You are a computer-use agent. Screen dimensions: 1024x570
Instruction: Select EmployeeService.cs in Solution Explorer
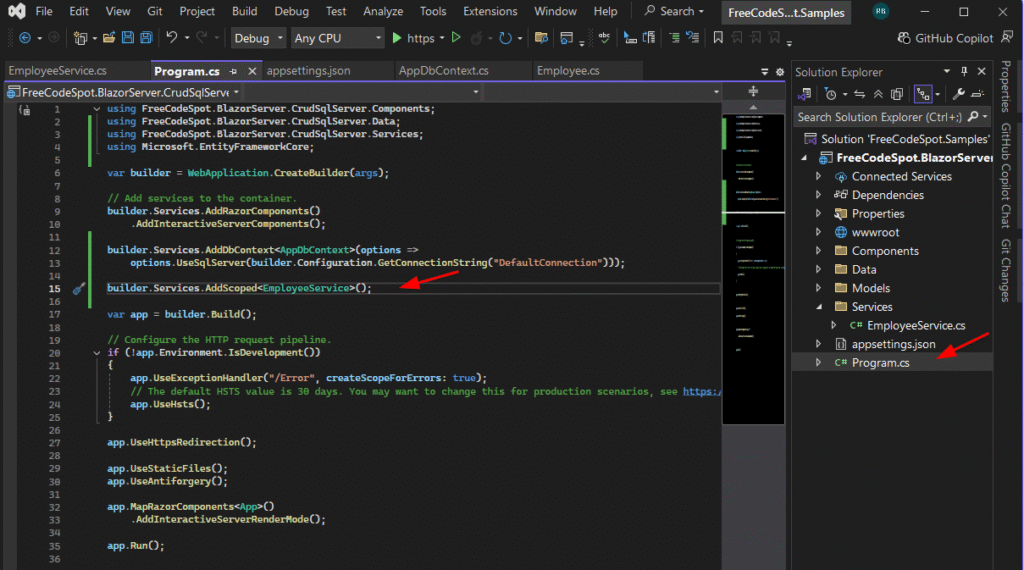click(915, 325)
